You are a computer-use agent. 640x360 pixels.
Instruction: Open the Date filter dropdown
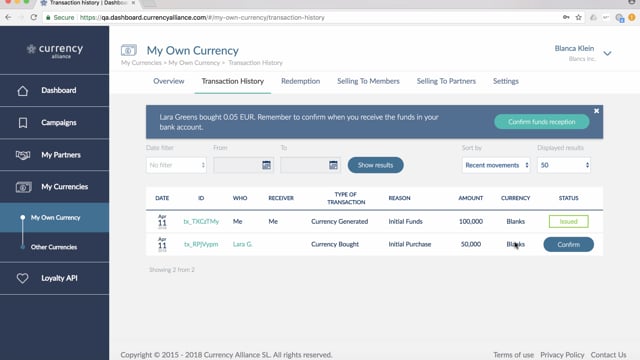(x=176, y=165)
